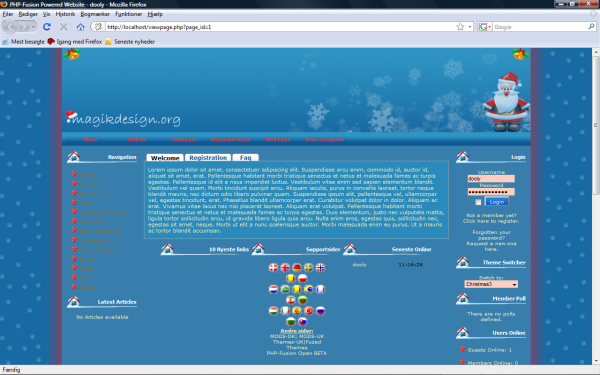Reload the page with the refresh icon
The height and width of the screenshot is (375, 600).
point(47,27)
